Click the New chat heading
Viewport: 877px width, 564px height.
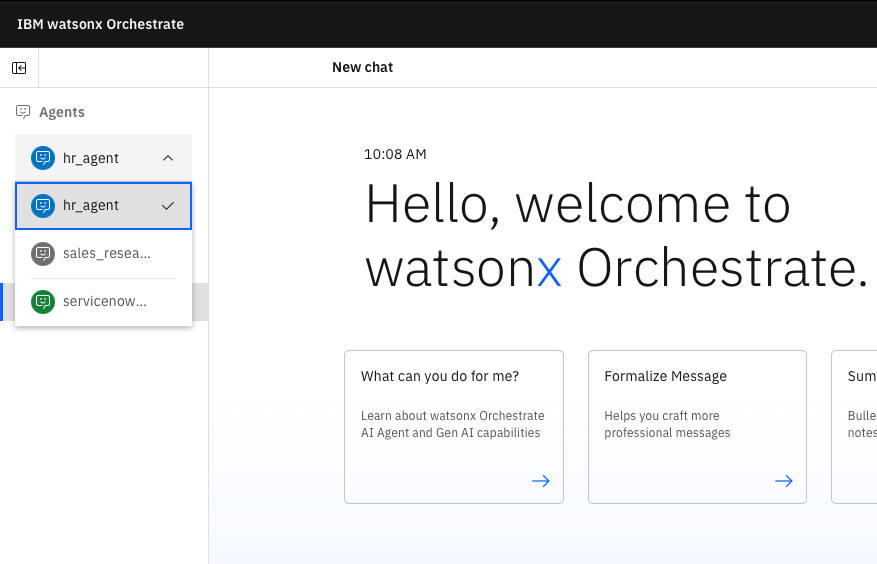[x=362, y=67]
